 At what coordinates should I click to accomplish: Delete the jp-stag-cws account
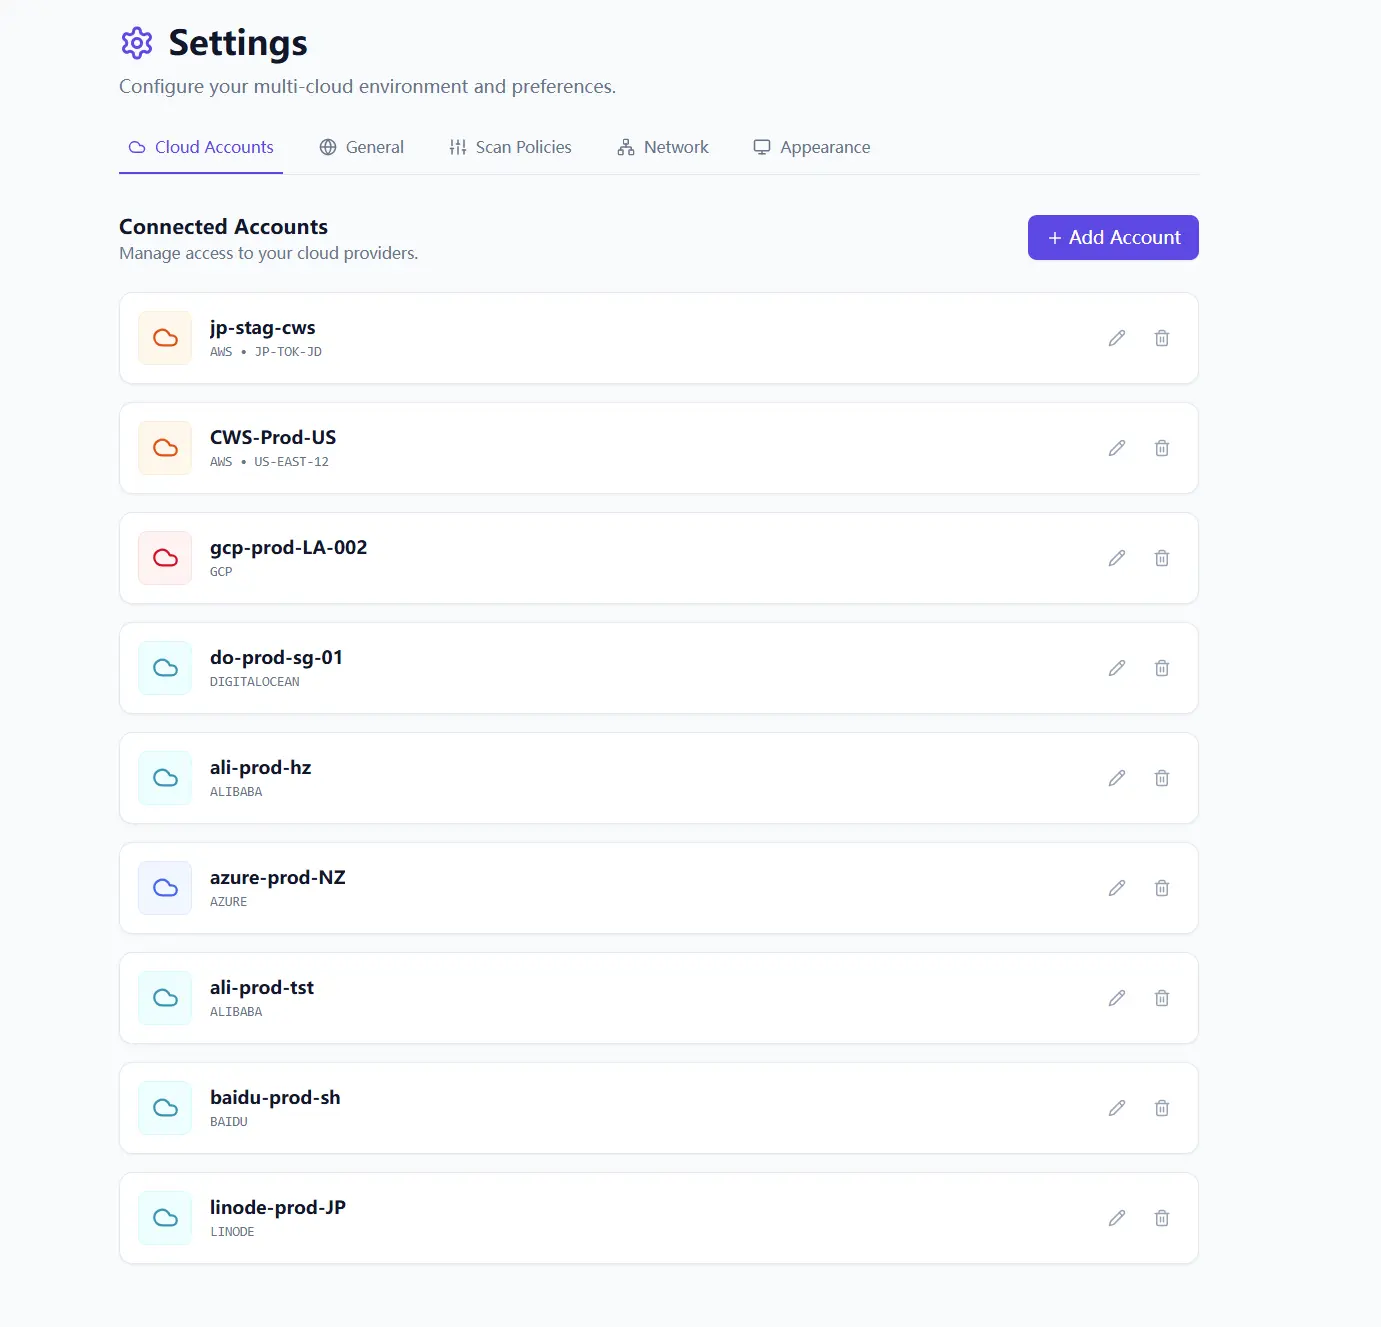click(1162, 338)
